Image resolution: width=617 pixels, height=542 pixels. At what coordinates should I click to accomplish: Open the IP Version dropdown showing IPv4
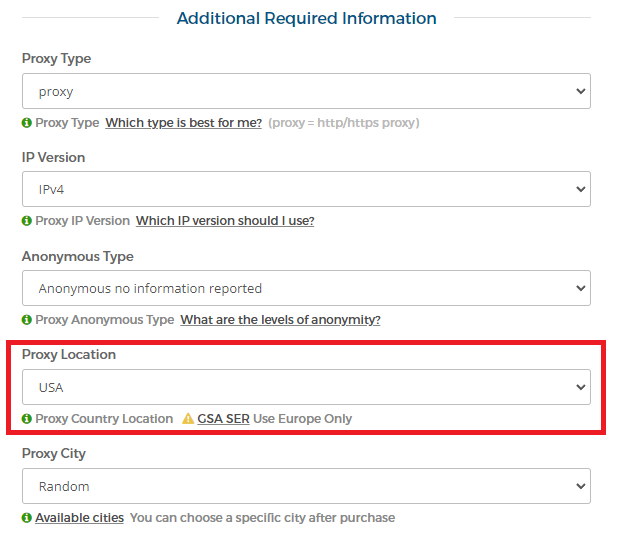(306, 189)
